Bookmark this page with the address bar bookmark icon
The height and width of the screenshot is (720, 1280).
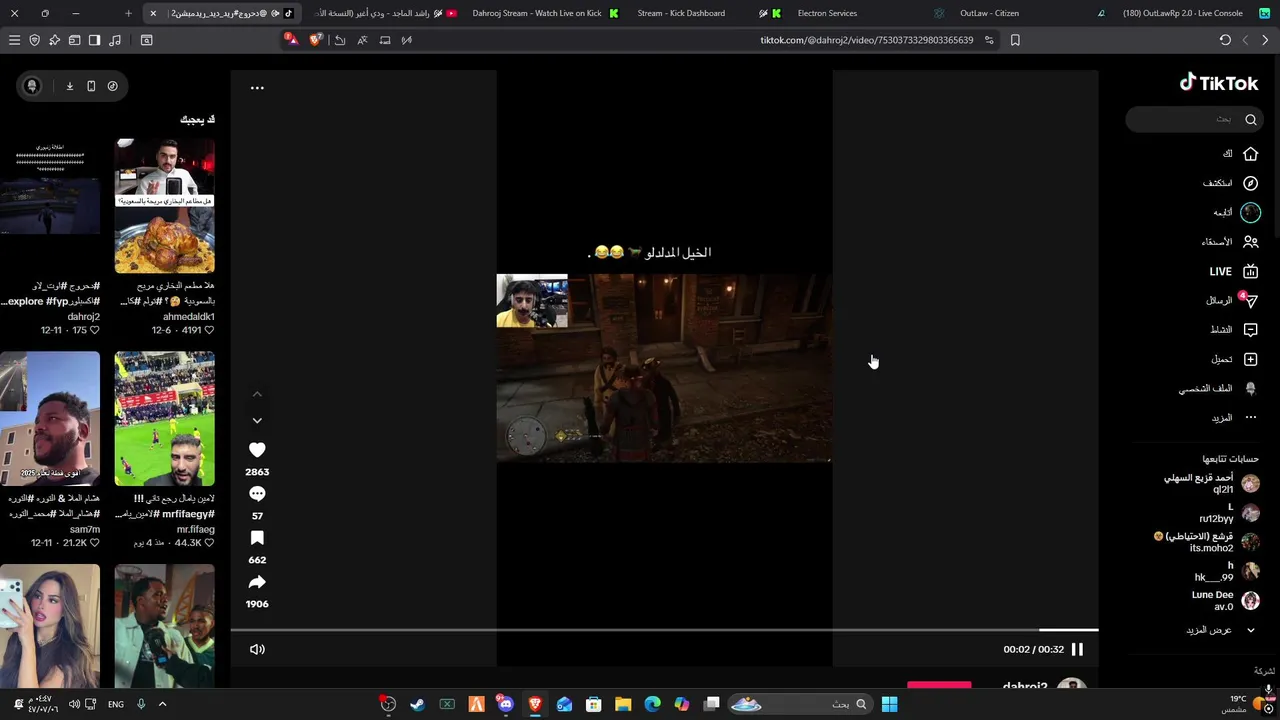click(x=1015, y=40)
